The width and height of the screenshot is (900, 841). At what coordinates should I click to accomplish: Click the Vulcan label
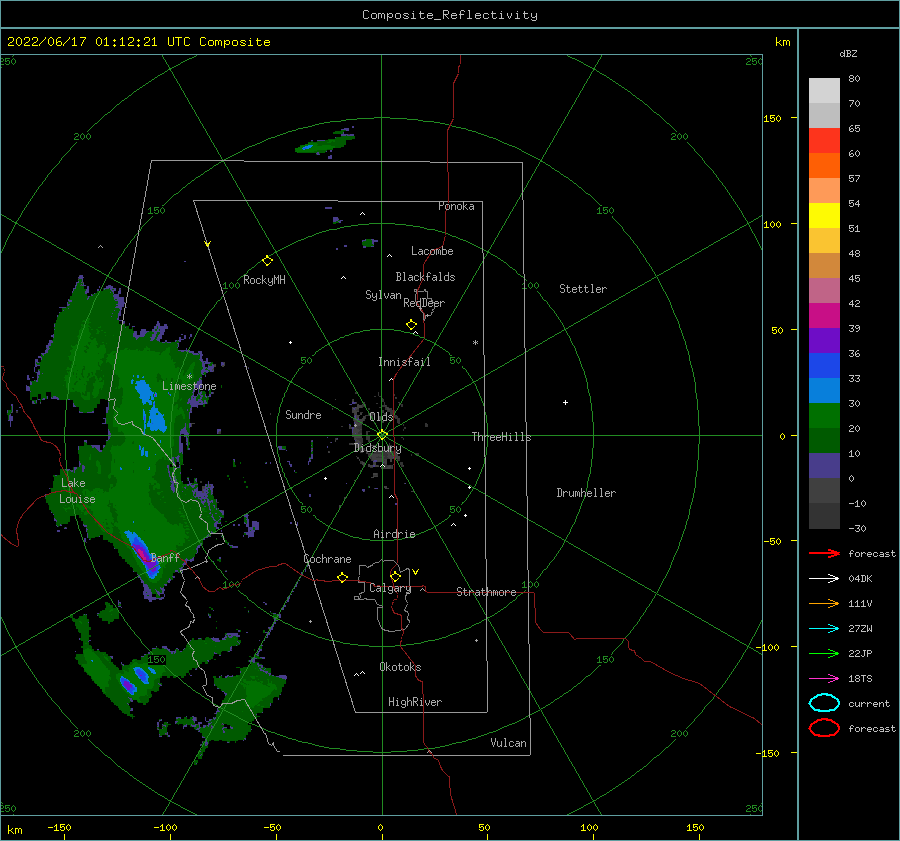pos(508,743)
